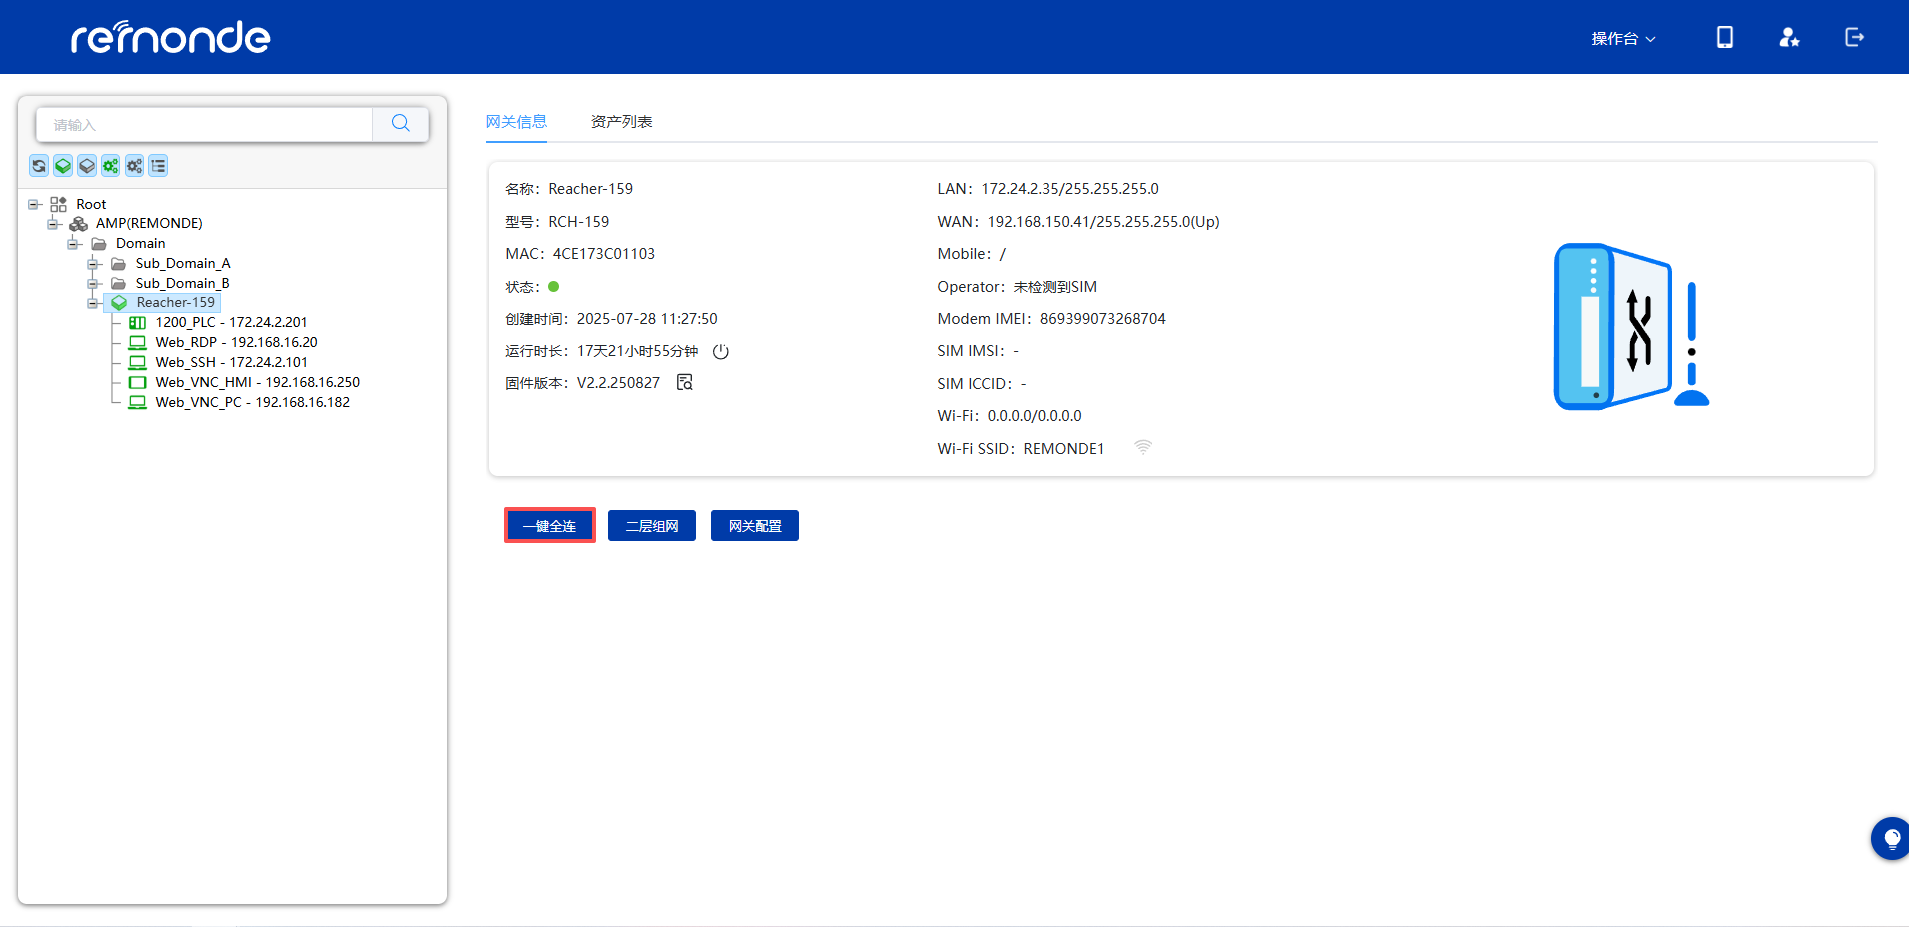Click the tree list view icon
This screenshot has height=927, width=1909.
pyautogui.click(x=158, y=166)
